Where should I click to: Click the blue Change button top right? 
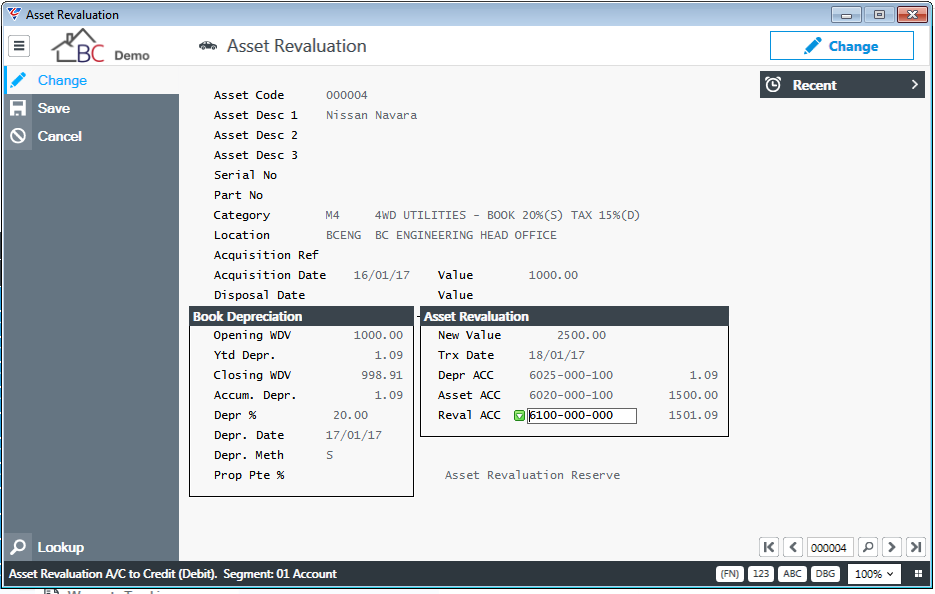pyautogui.click(x=841, y=46)
